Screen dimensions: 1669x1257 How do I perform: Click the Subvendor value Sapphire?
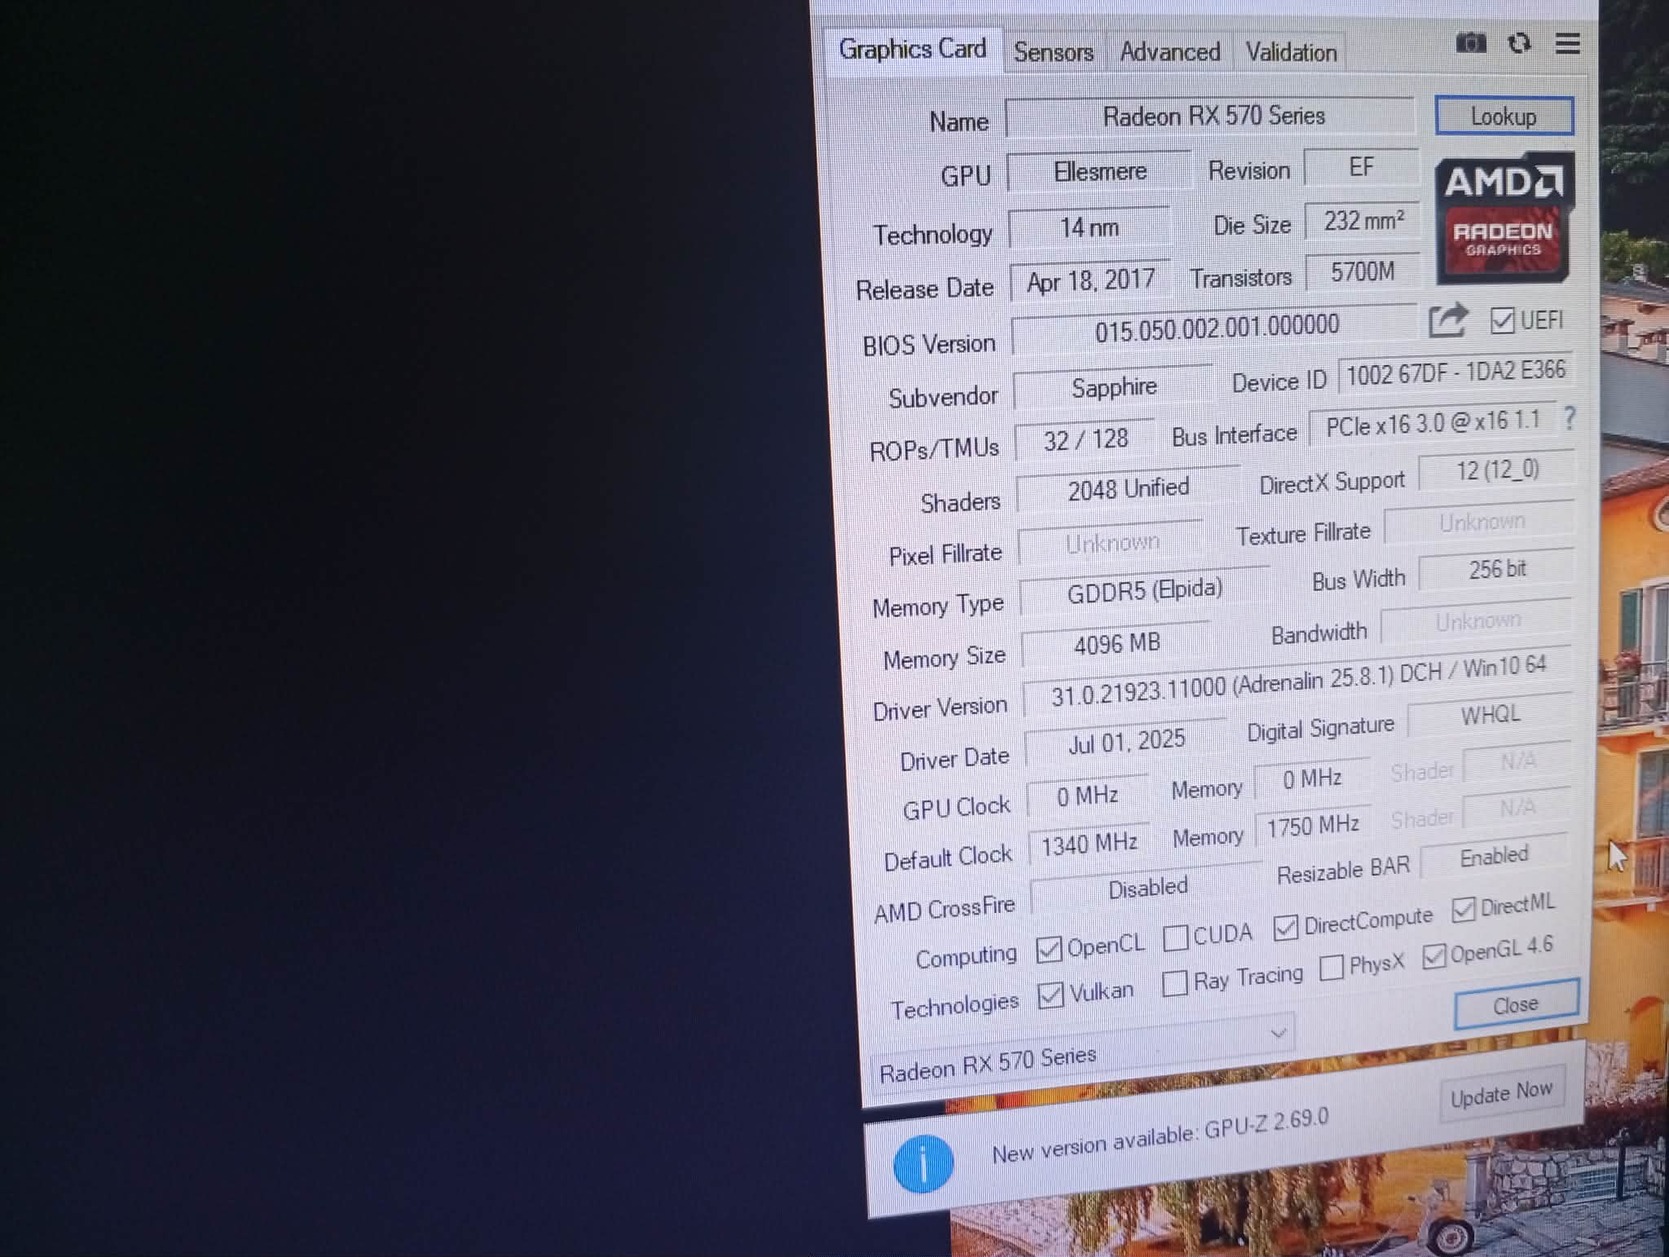tap(1113, 387)
